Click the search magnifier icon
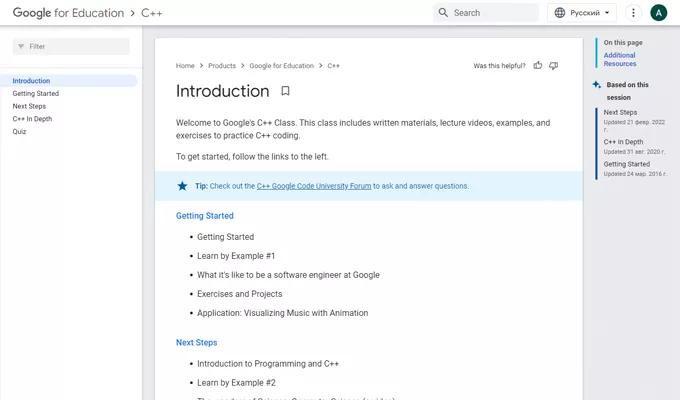 443,13
